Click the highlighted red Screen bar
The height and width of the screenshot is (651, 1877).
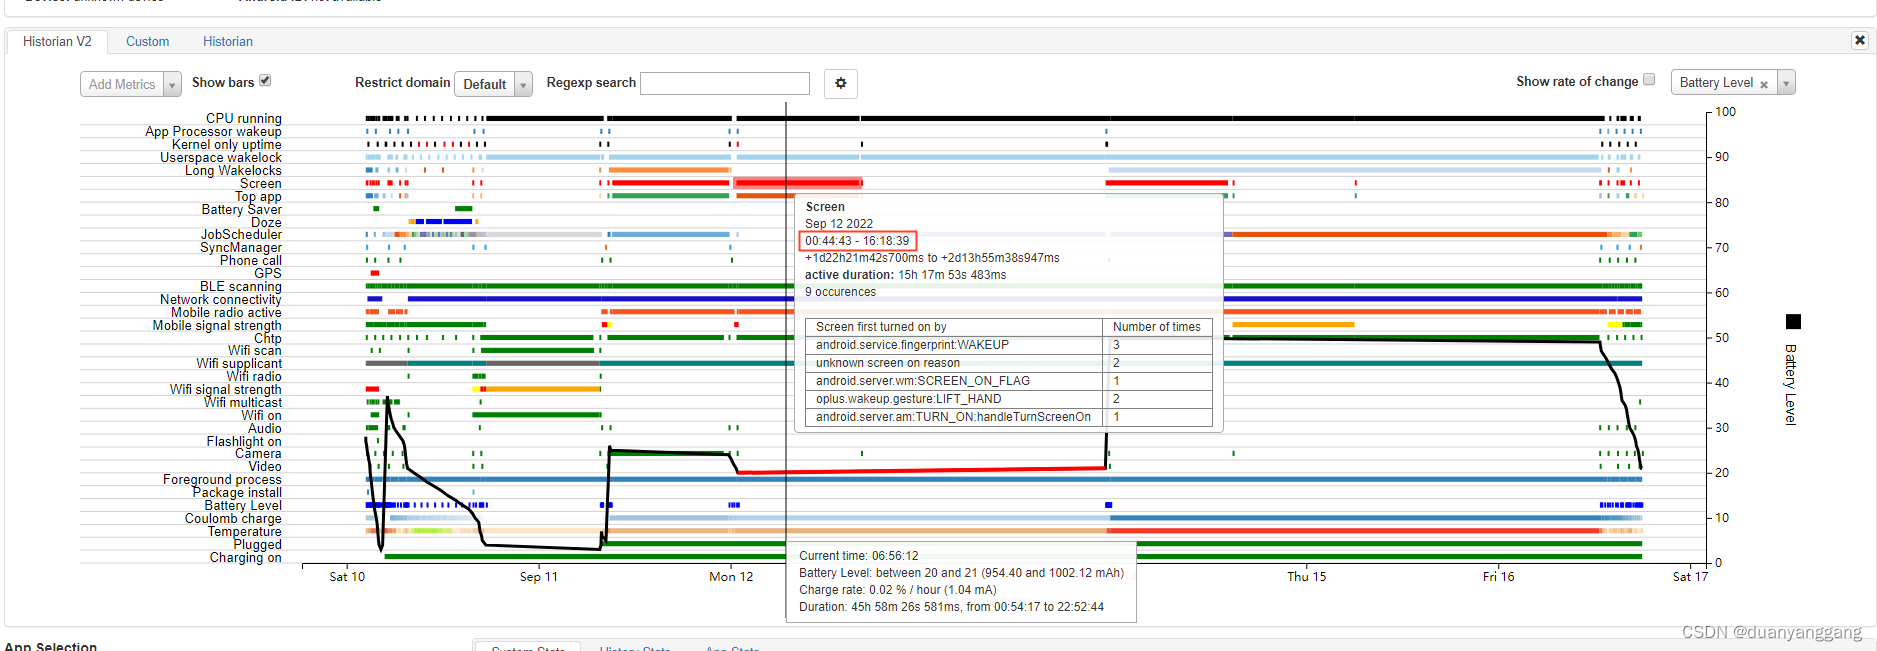pyautogui.click(x=798, y=183)
